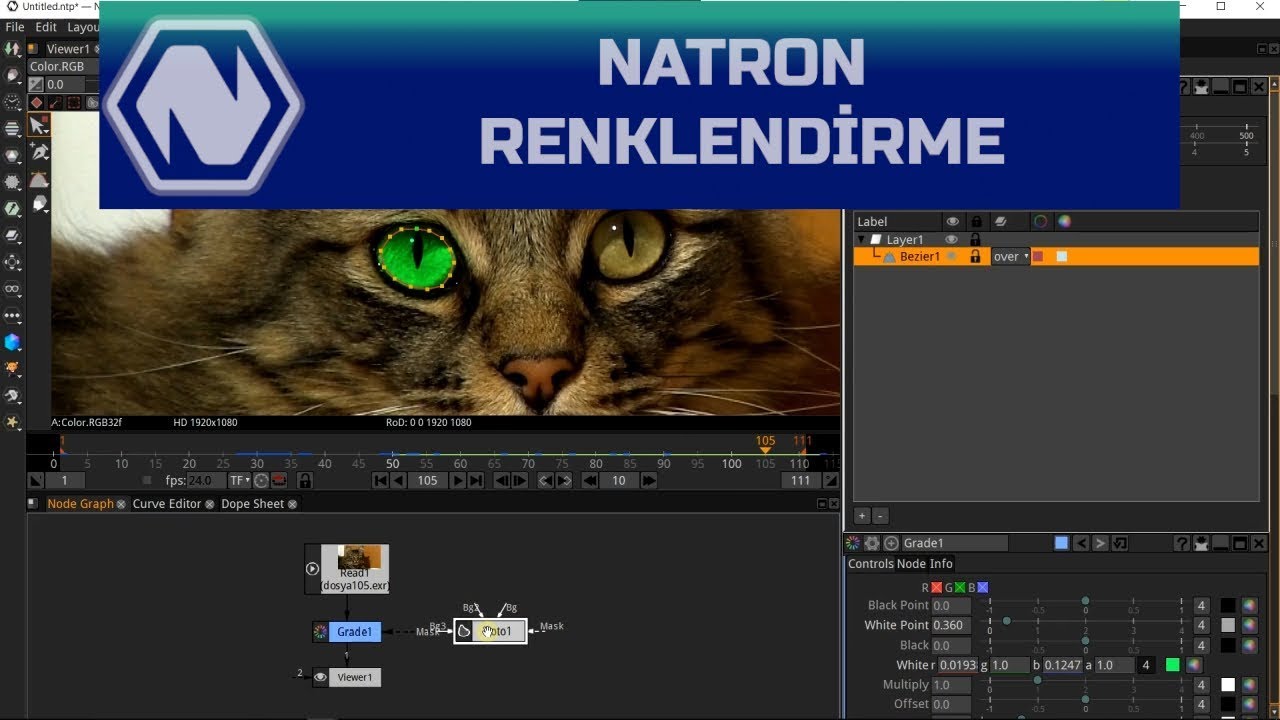The height and width of the screenshot is (720, 1280).
Task: Click the minus remove item button
Action: pyautogui.click(x=880, y=516)
